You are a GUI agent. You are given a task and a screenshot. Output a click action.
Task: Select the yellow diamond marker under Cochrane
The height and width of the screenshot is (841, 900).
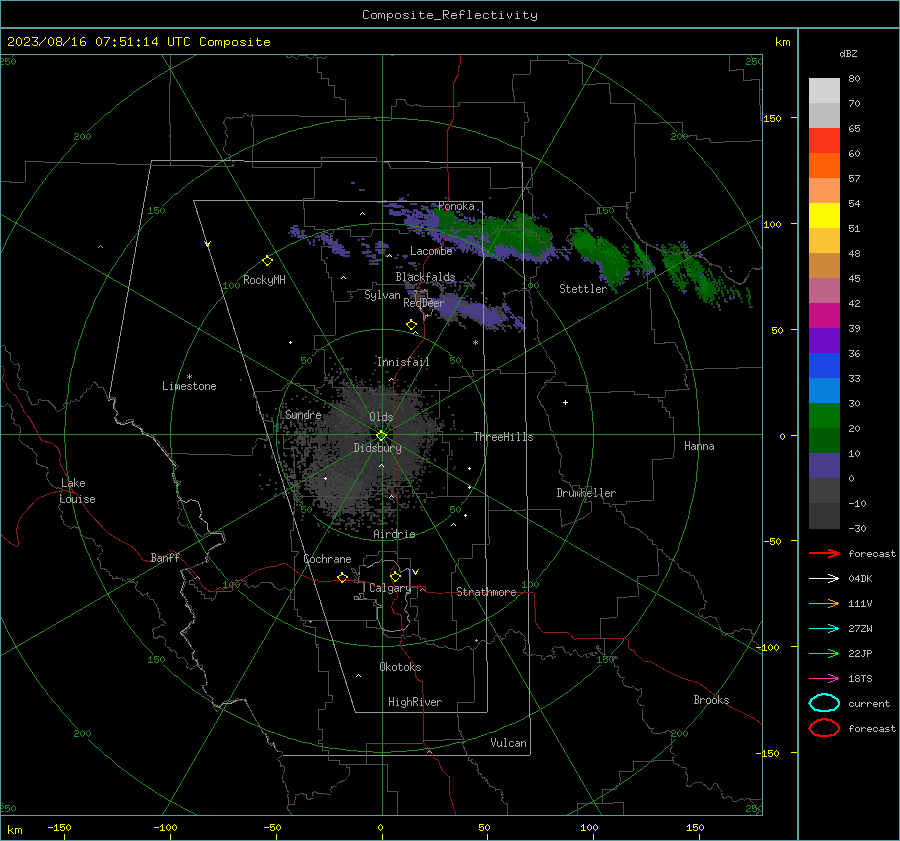pos(342,577)
